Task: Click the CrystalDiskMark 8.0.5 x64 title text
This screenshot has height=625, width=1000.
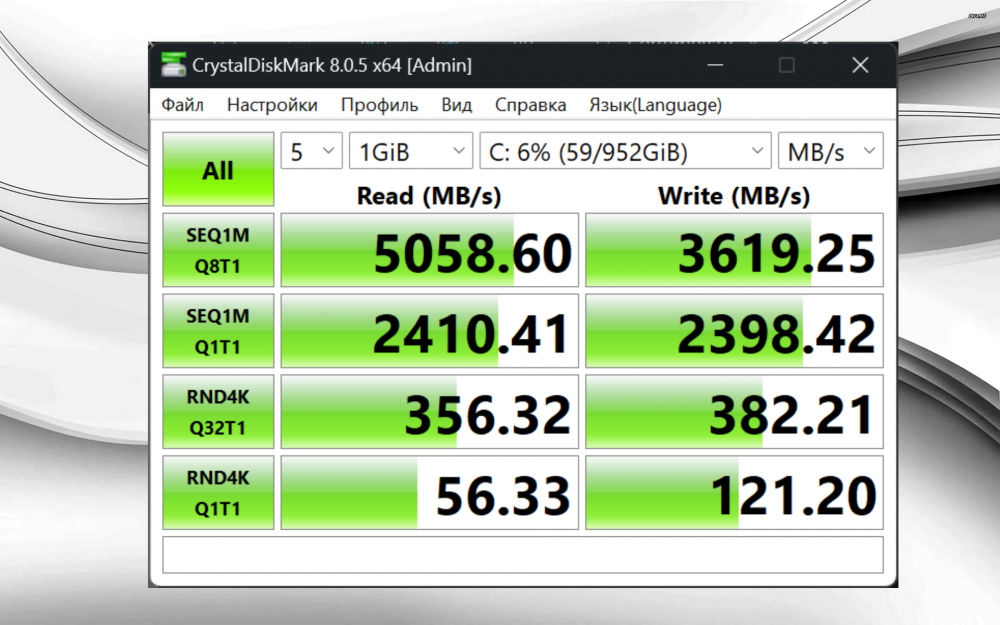Action: [x=332, y=65]
